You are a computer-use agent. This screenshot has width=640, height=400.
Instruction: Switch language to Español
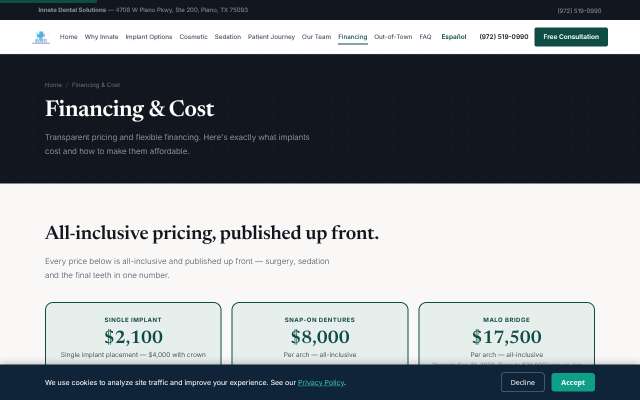coord(454,37)
